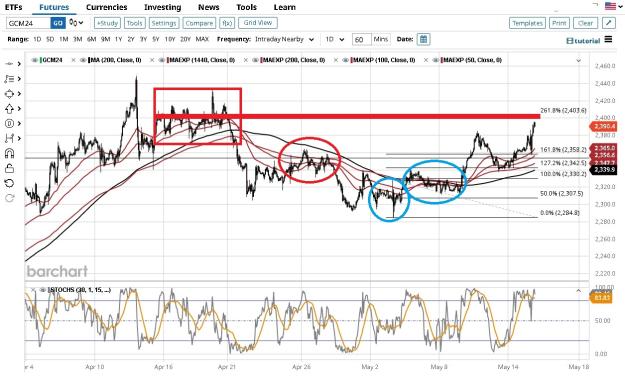Open the Learn menu
This screenshot has height=382, width=625.
click(x=285, y=7)
